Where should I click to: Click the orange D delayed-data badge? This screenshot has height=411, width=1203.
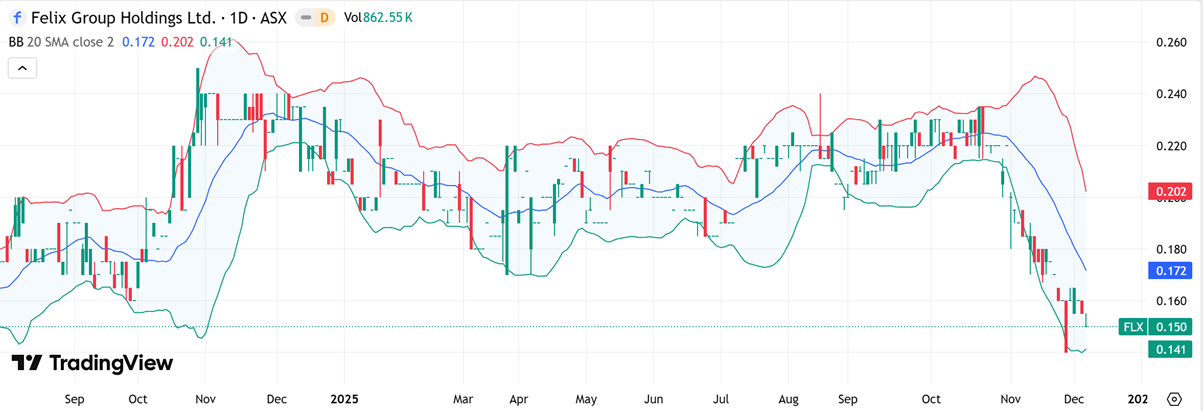point(324,18)
